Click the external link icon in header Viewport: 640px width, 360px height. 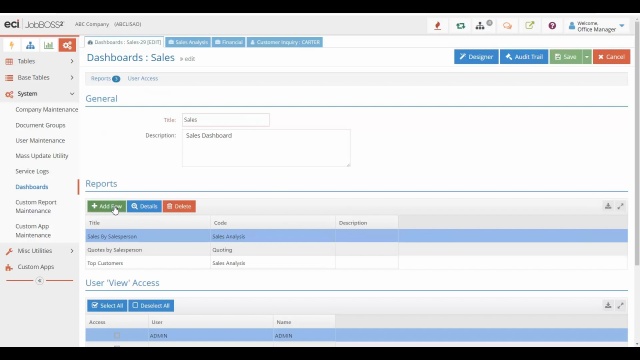pyautogui.click(x=529, y=25)
